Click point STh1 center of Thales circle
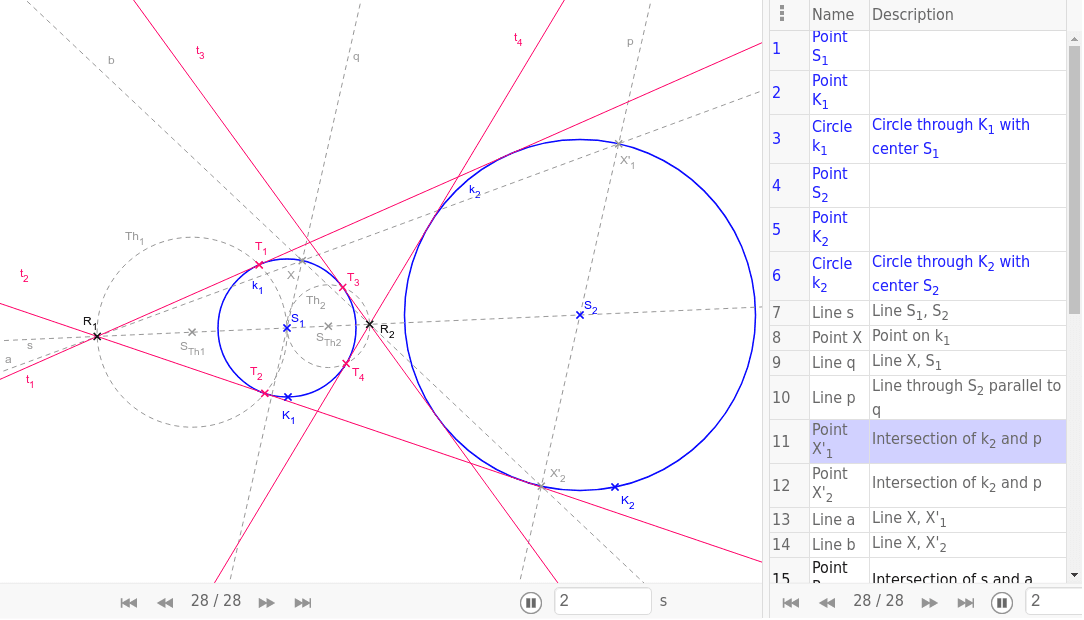 [x=192, y=332]
